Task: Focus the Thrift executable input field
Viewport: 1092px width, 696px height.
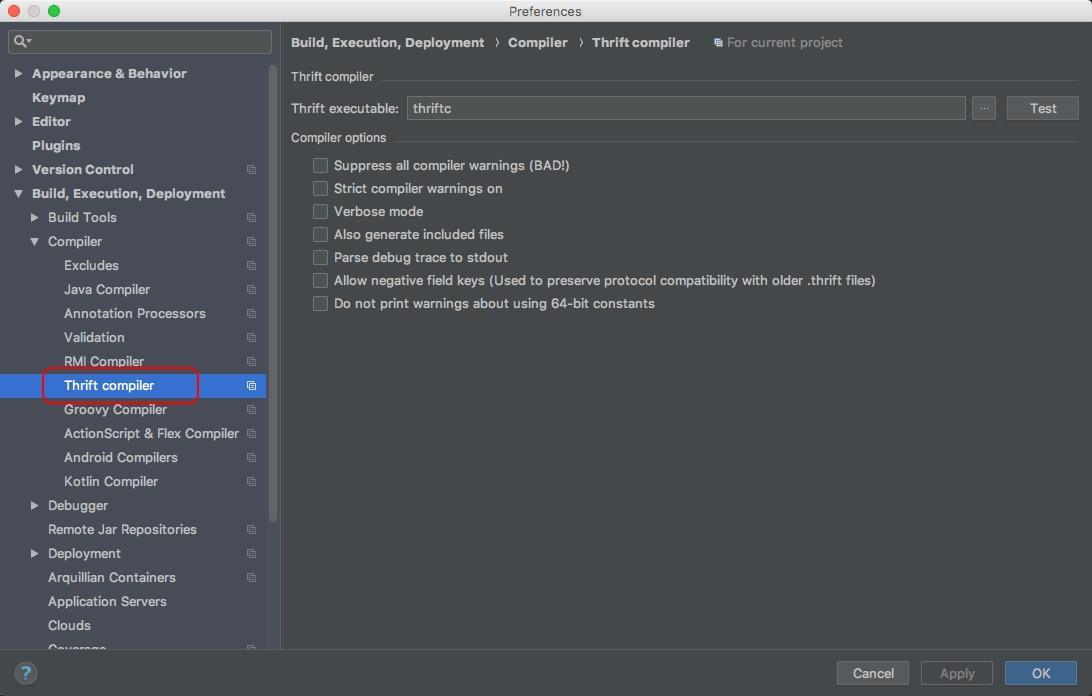Action: pos(686,108)
